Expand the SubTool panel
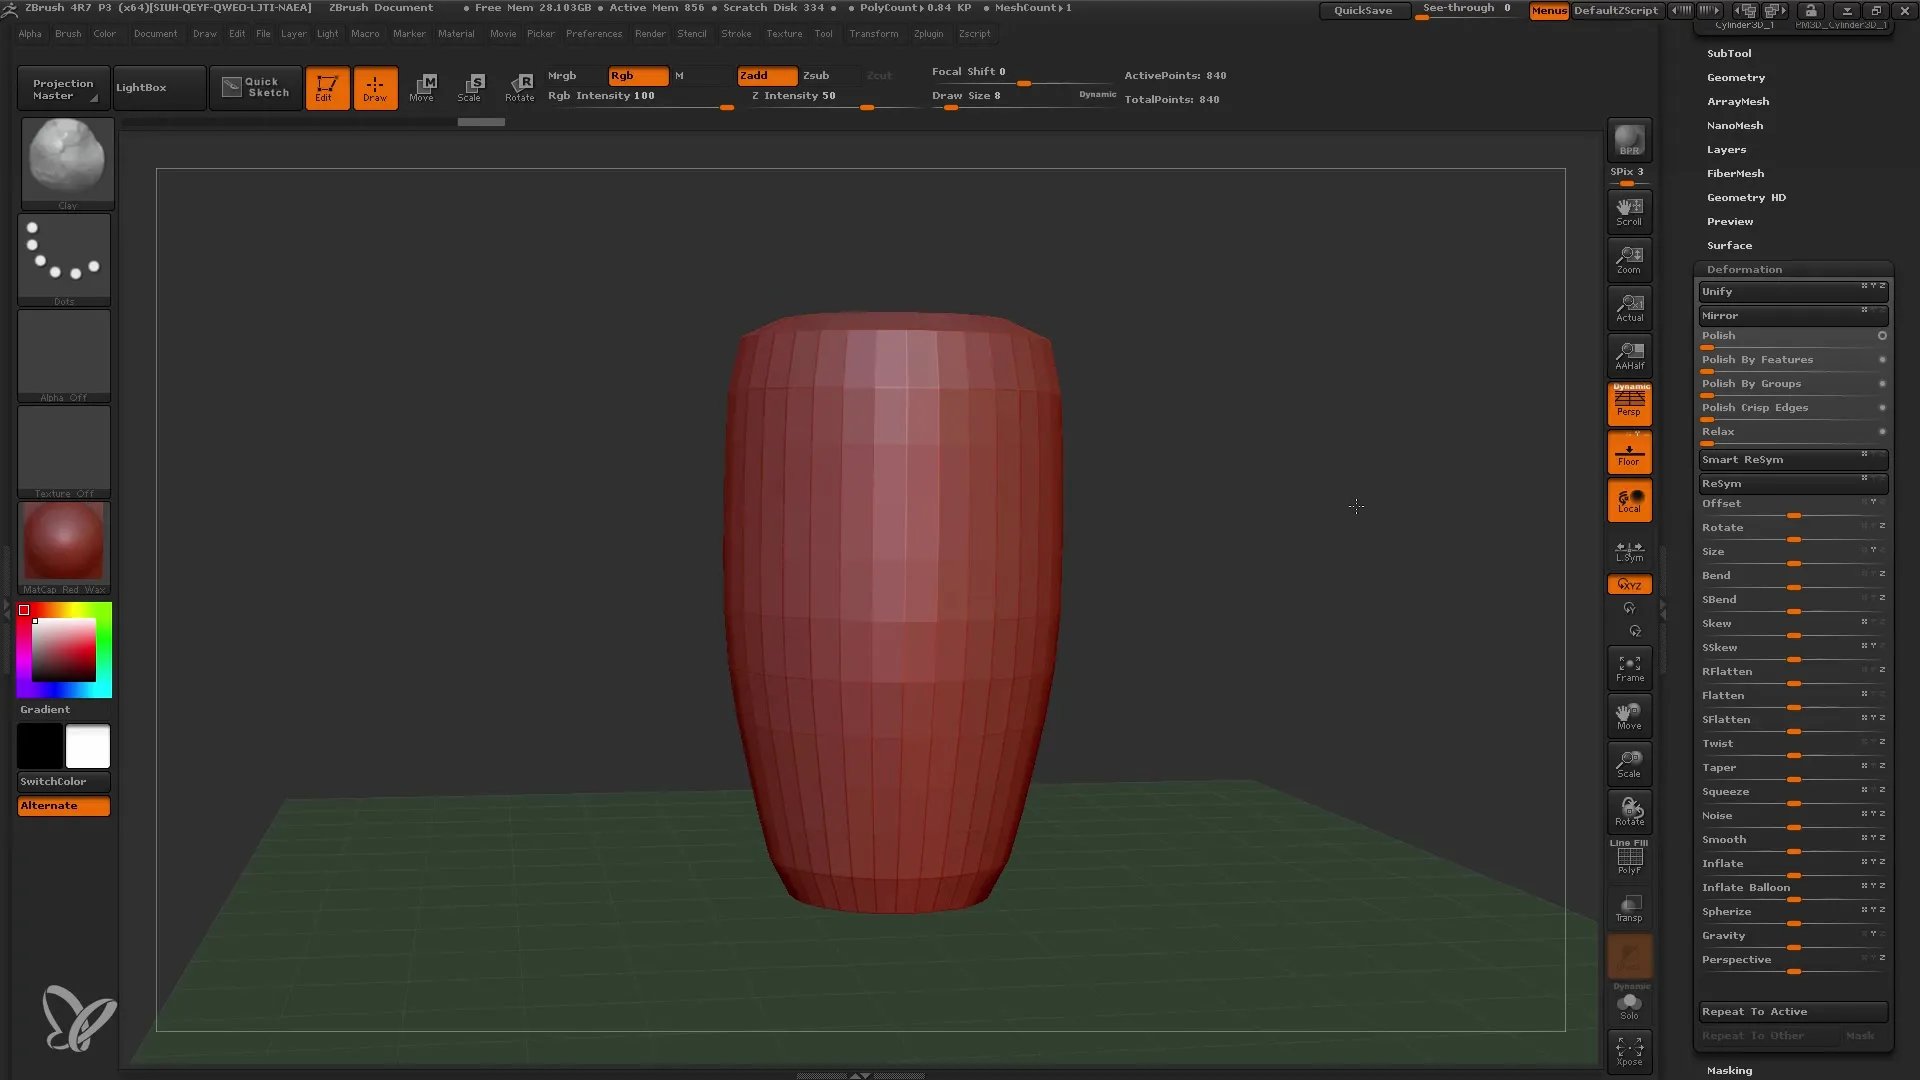This screenshot has height=1080, width=1920. (x=1729, y=53)
